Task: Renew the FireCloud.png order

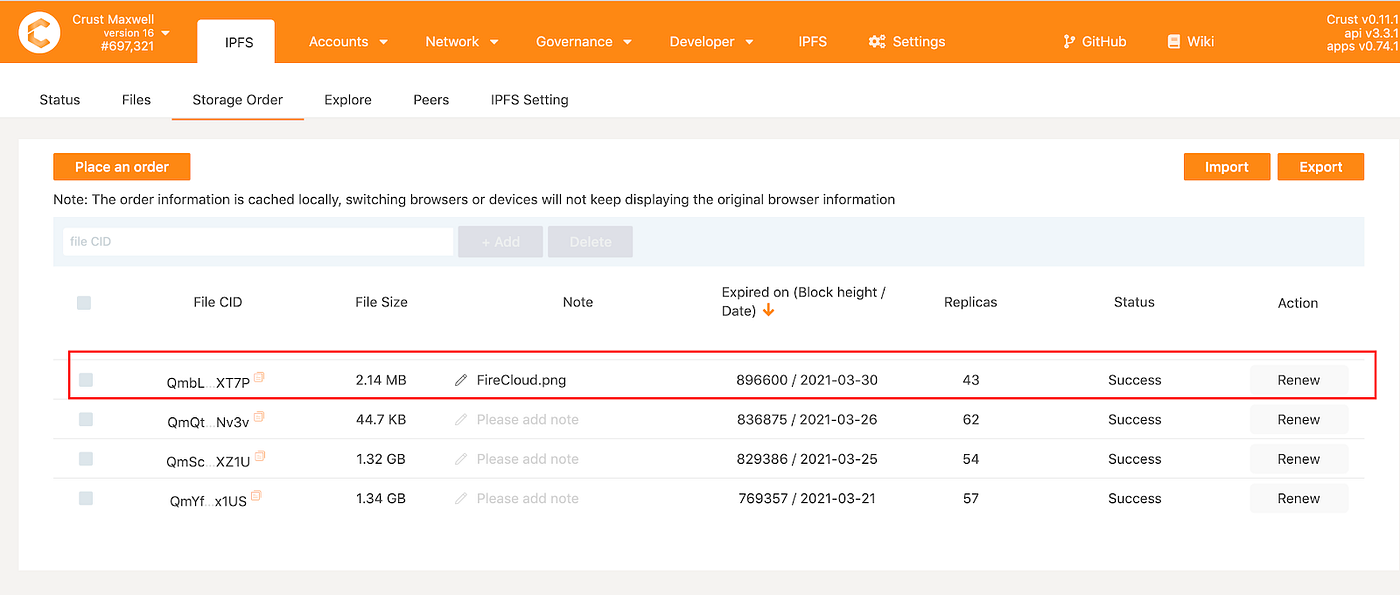Action: (1299, 380)
